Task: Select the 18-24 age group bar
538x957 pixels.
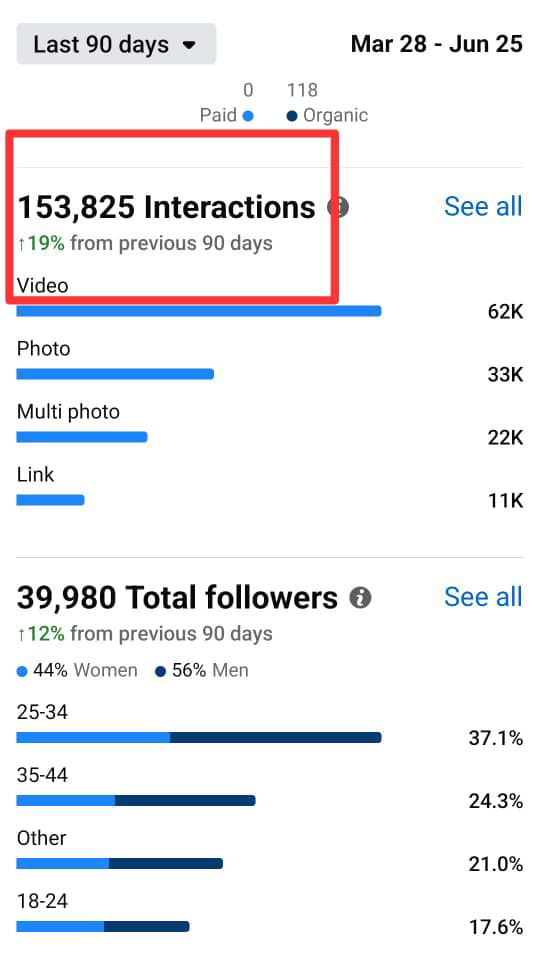Action: (103, 926)
